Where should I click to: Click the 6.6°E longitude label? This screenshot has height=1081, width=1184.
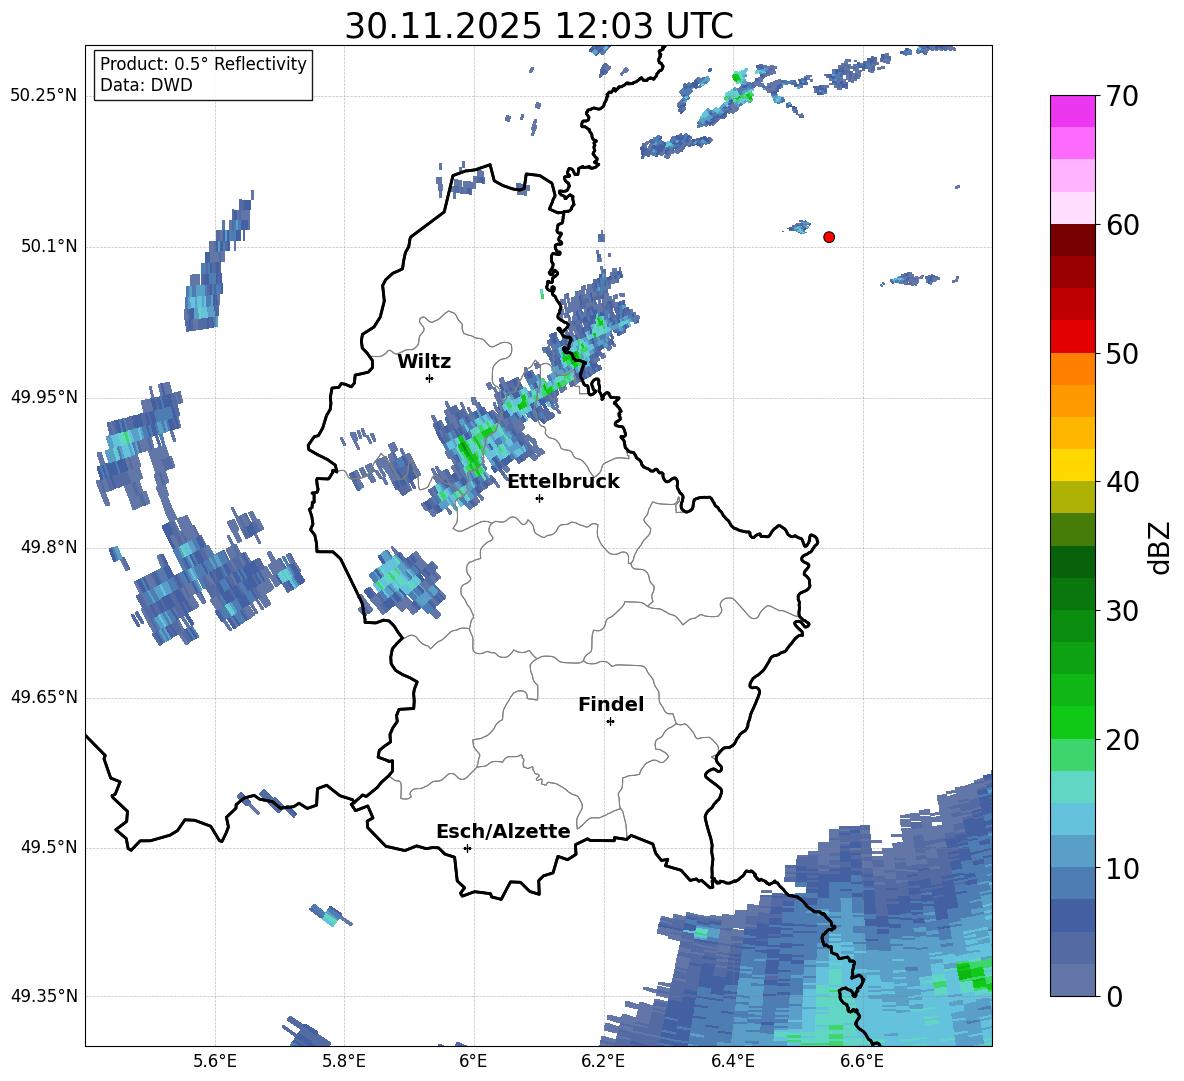(862, 1061)
